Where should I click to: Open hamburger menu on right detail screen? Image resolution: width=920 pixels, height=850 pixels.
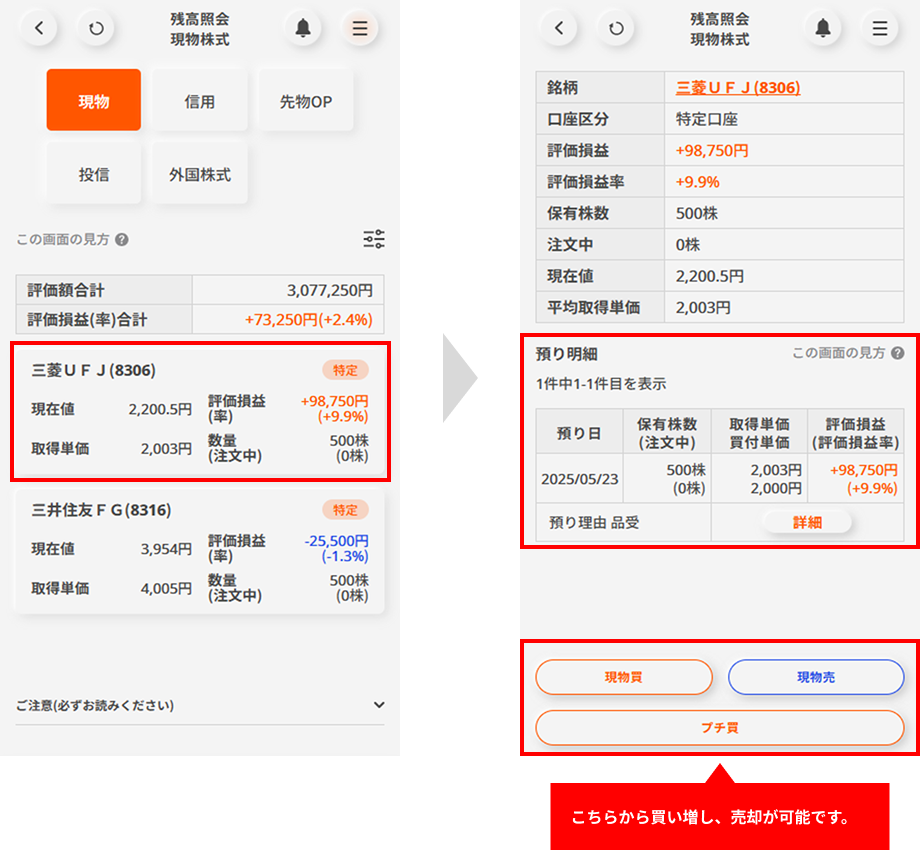880,28
